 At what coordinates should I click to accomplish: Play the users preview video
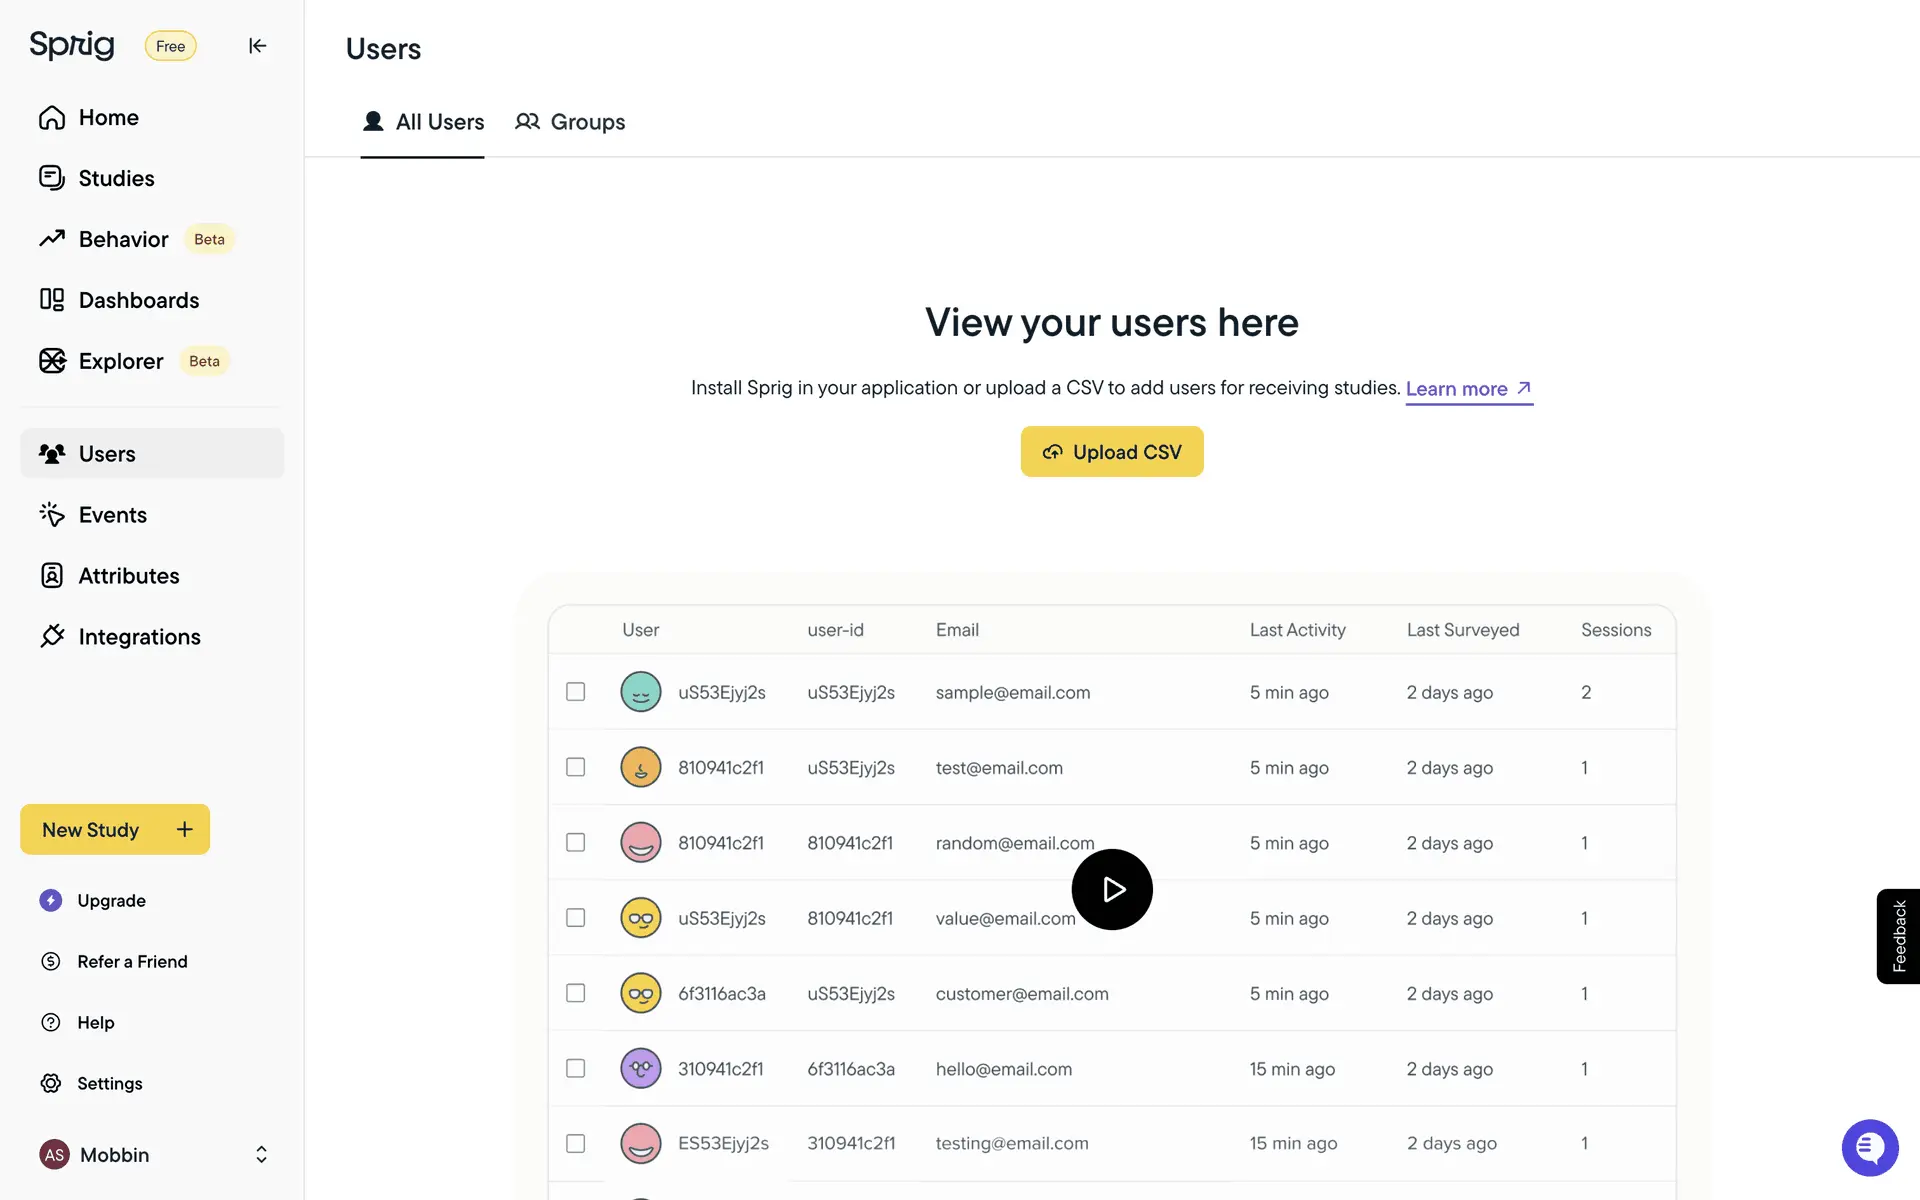tap(1111, 889)
